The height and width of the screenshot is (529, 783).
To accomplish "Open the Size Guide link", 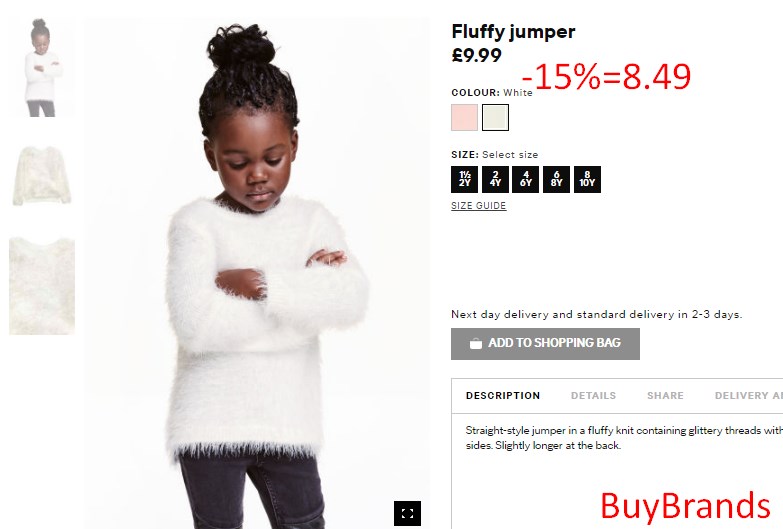I will click(x=478, y=206).
